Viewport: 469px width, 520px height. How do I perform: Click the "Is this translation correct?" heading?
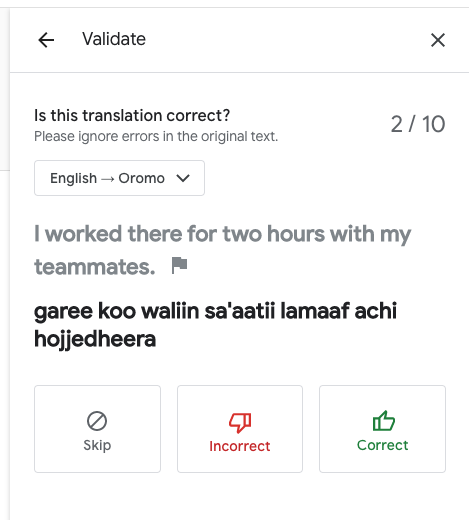pyautogui.click(x=132, y=116)
